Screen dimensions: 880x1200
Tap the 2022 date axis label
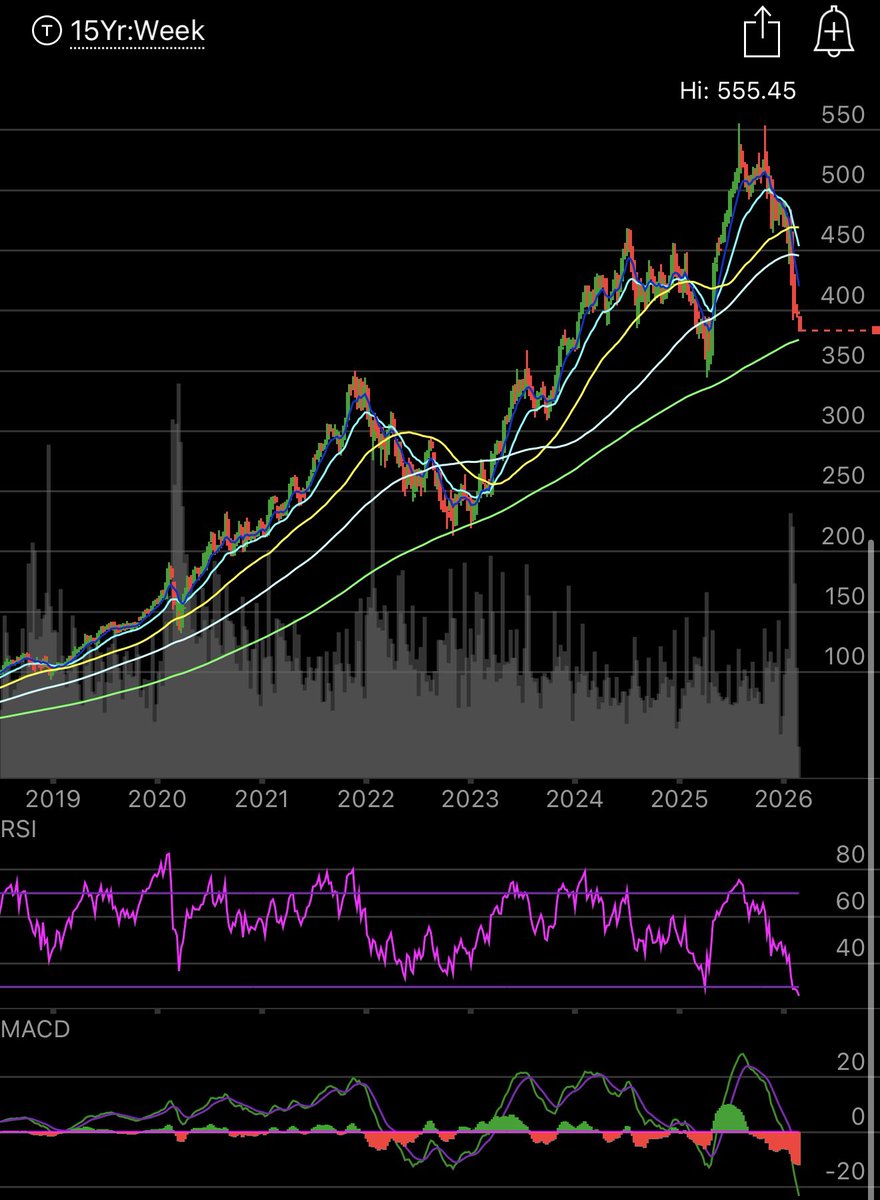click(366, 799)
